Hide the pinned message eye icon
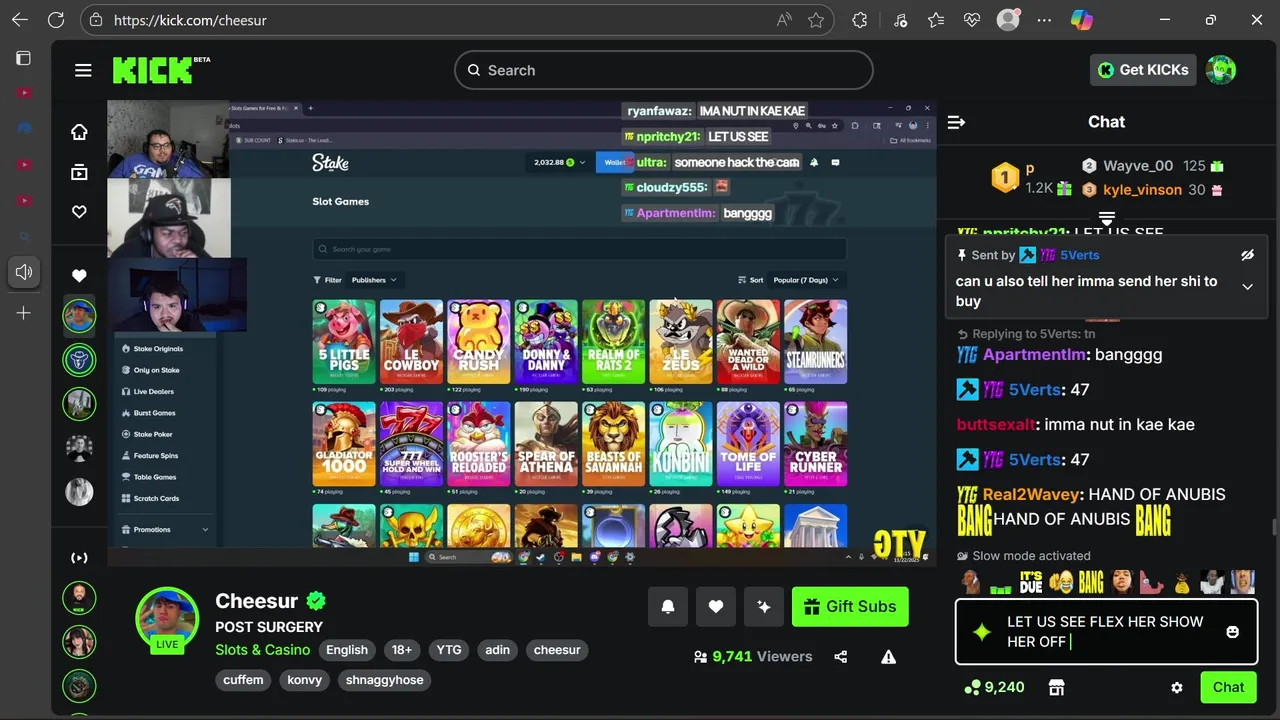The width and height of the screenshot is (1280, 720). coord(1247,255)
